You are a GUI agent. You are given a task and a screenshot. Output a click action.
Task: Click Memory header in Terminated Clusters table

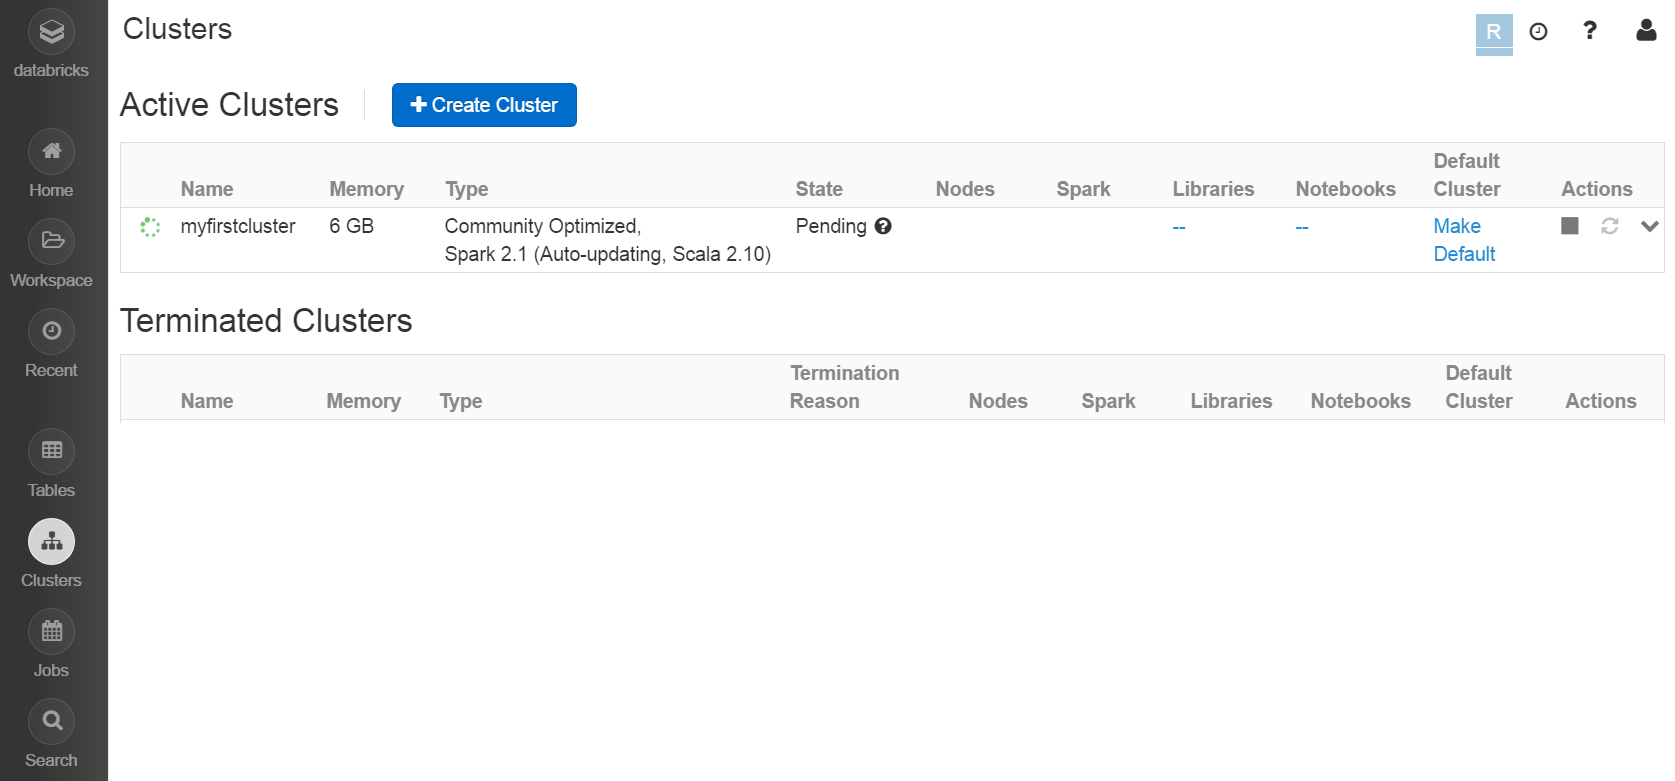tap(364, 401)
